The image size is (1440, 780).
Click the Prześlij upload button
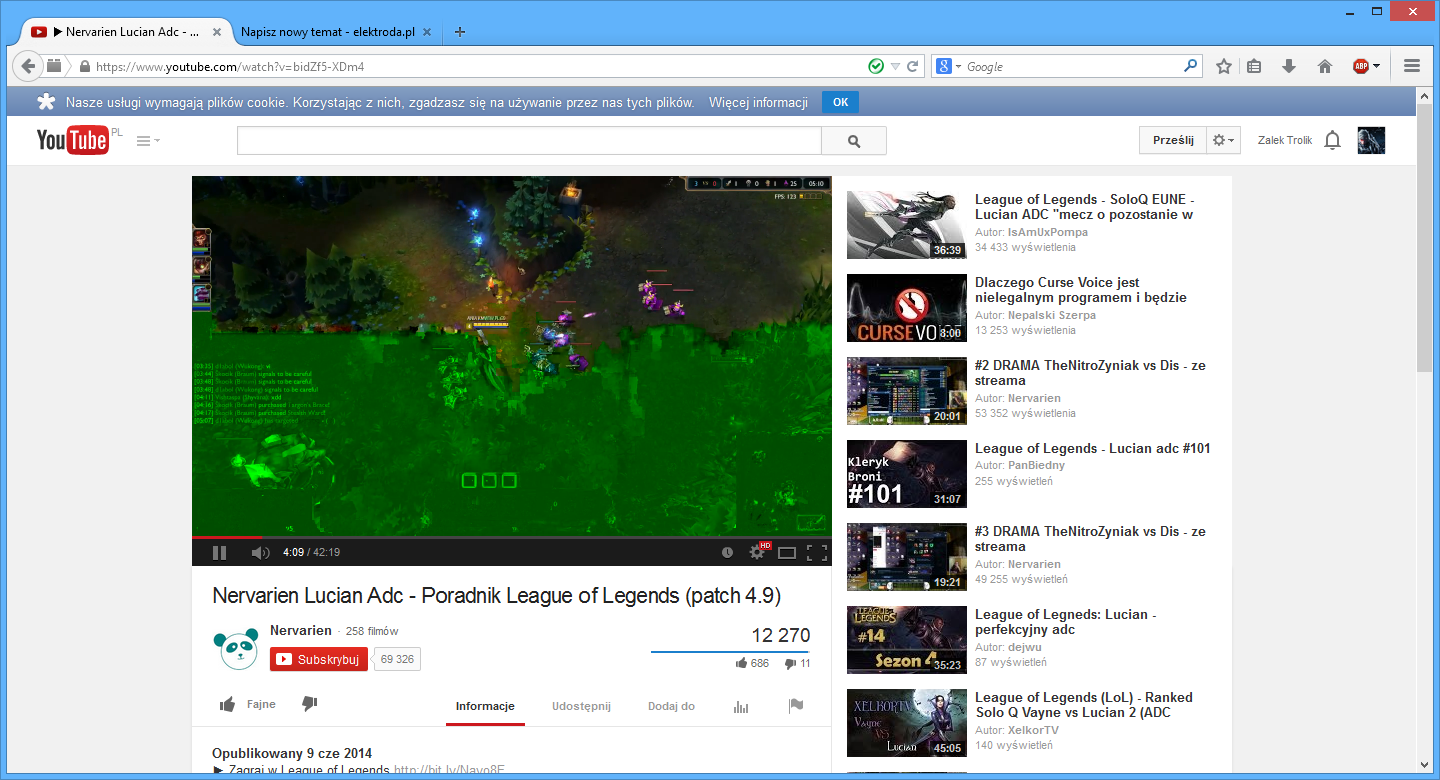coord(1173,140)
